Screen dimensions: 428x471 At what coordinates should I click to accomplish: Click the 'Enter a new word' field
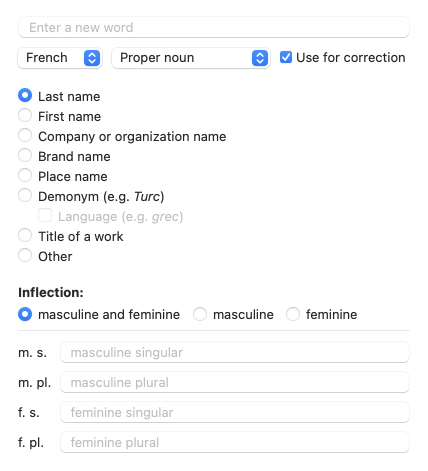[x=214, y=27]
